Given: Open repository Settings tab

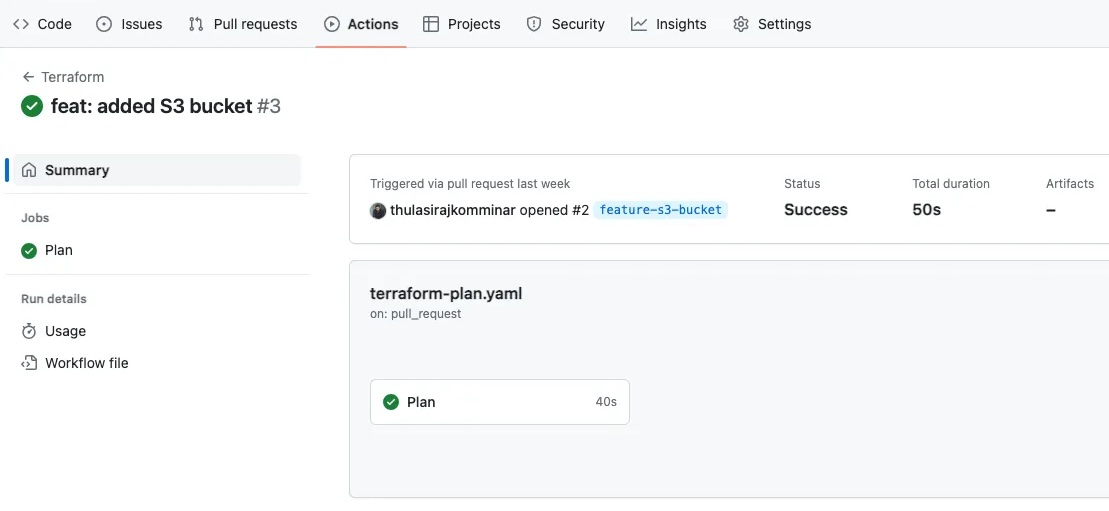Looking at the screenshot, I should pos(772,24).
